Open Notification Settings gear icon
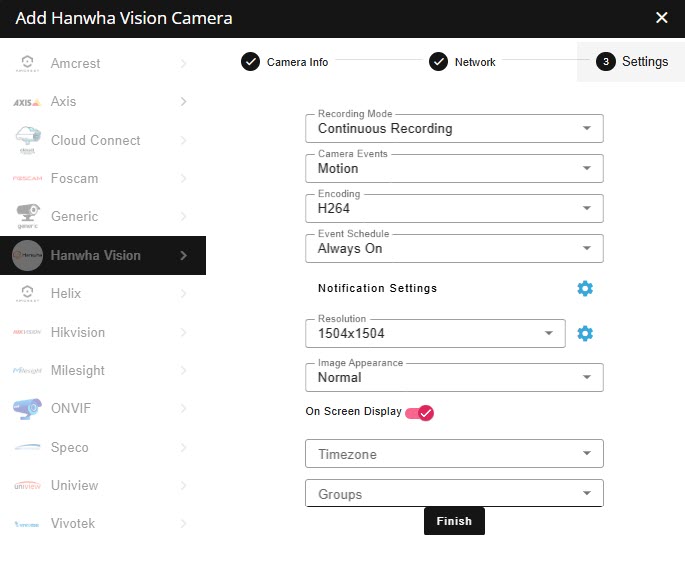Image resolution: width=685 pixels, height=569 pixels. point(585,288)
